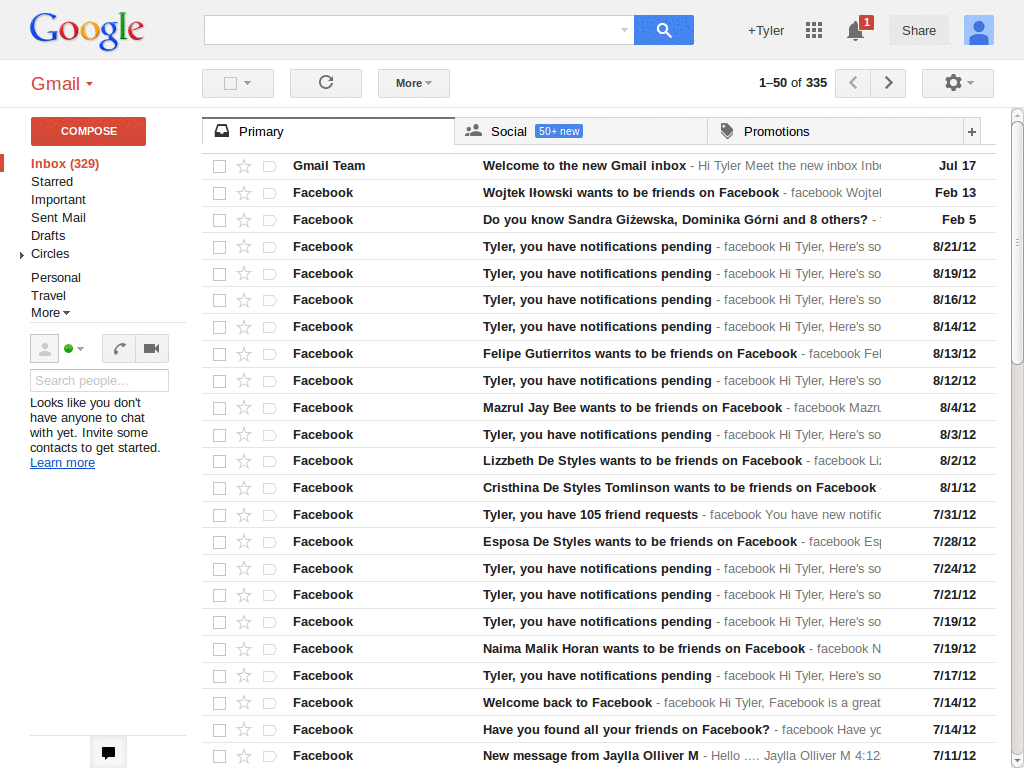Tick the email dated Feb 5
This screenshot has width=1024, height=768.
219,220
